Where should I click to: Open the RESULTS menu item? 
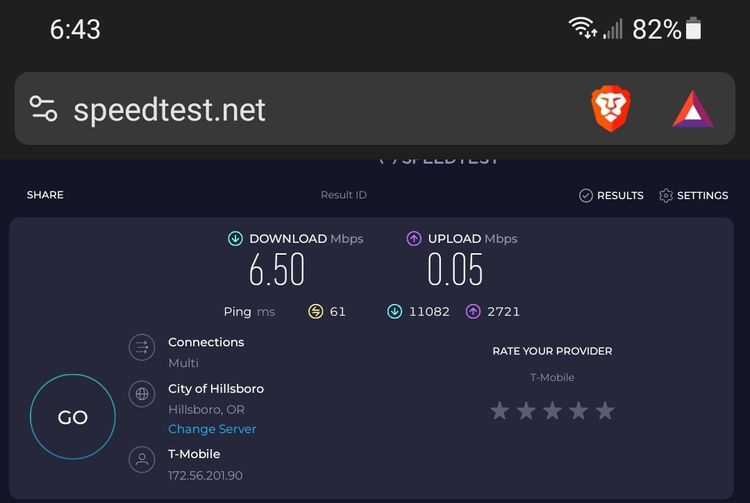(x=611, y=196)
